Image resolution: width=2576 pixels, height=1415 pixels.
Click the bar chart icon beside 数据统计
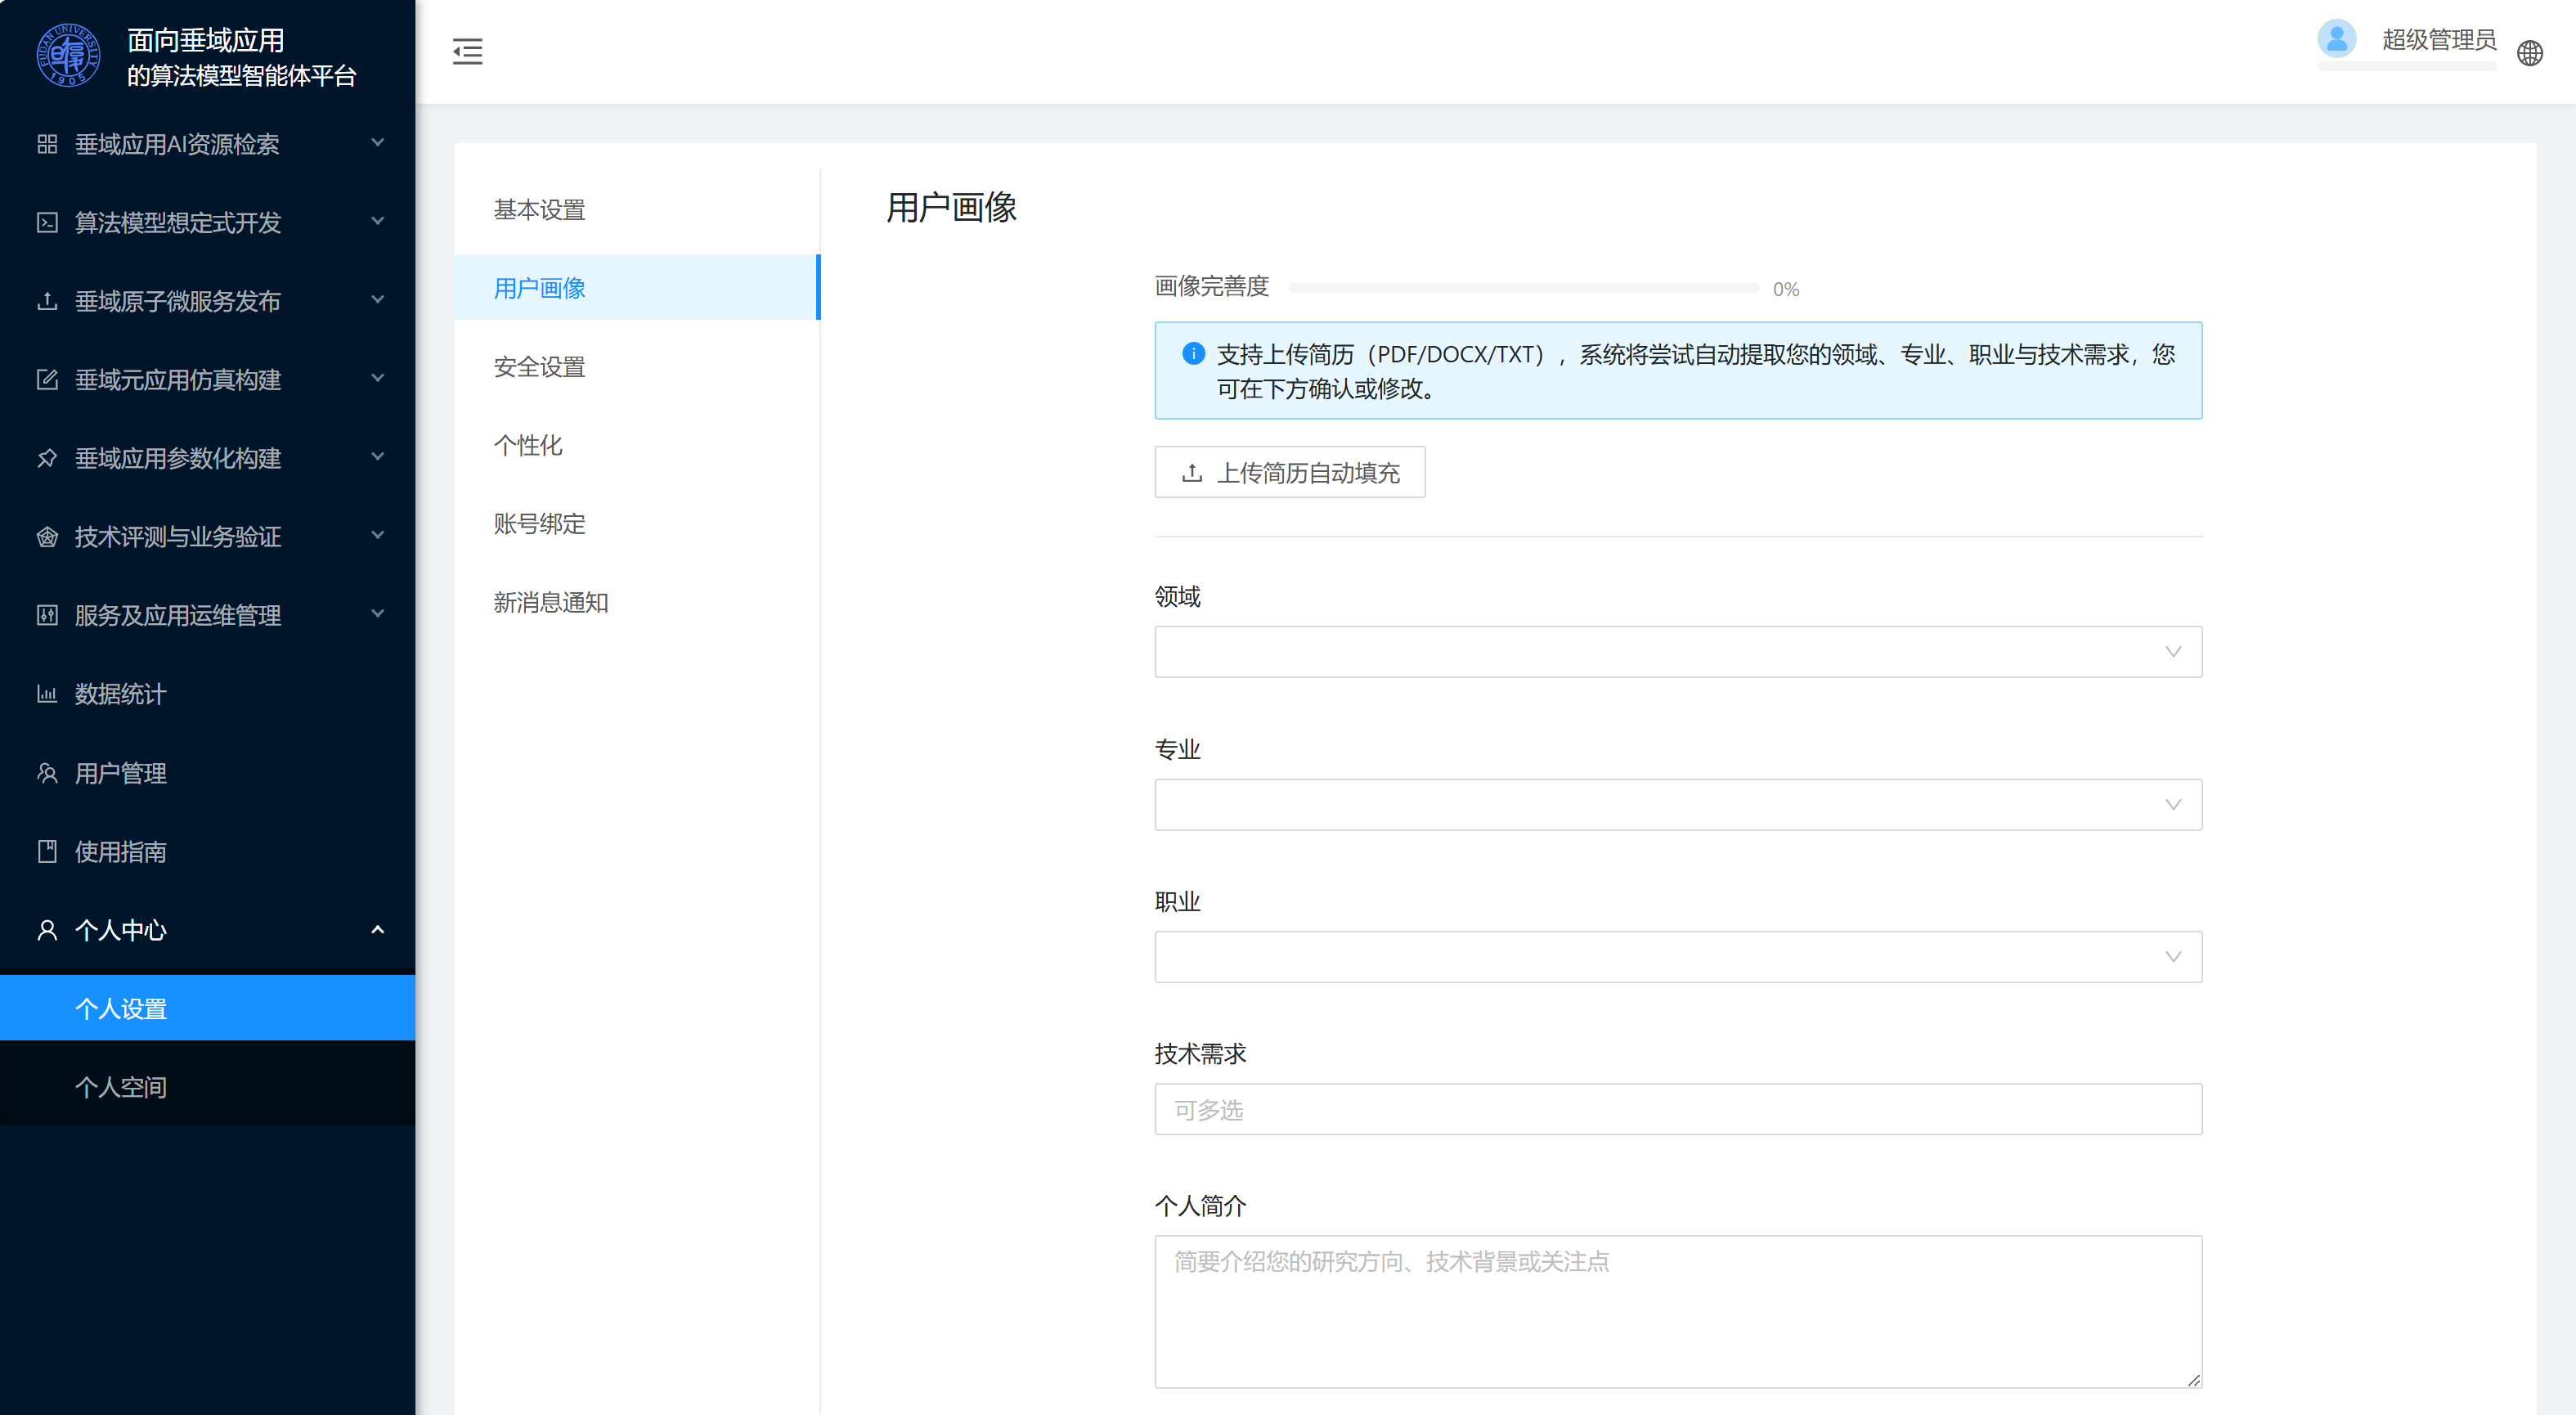tap(47, 694)
